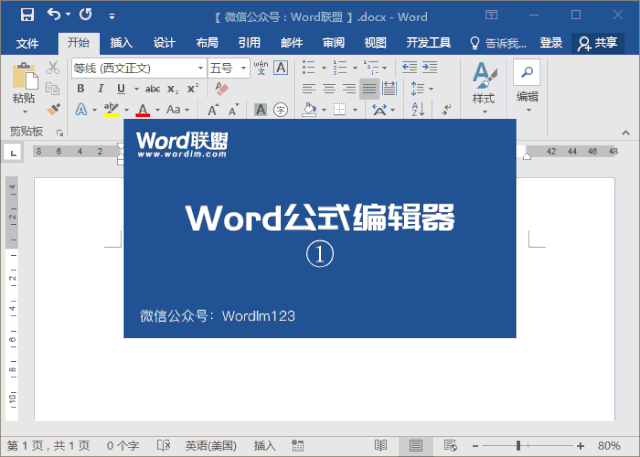Toggle Bold formatting
The image size is (640, 457).
(78, 88)
